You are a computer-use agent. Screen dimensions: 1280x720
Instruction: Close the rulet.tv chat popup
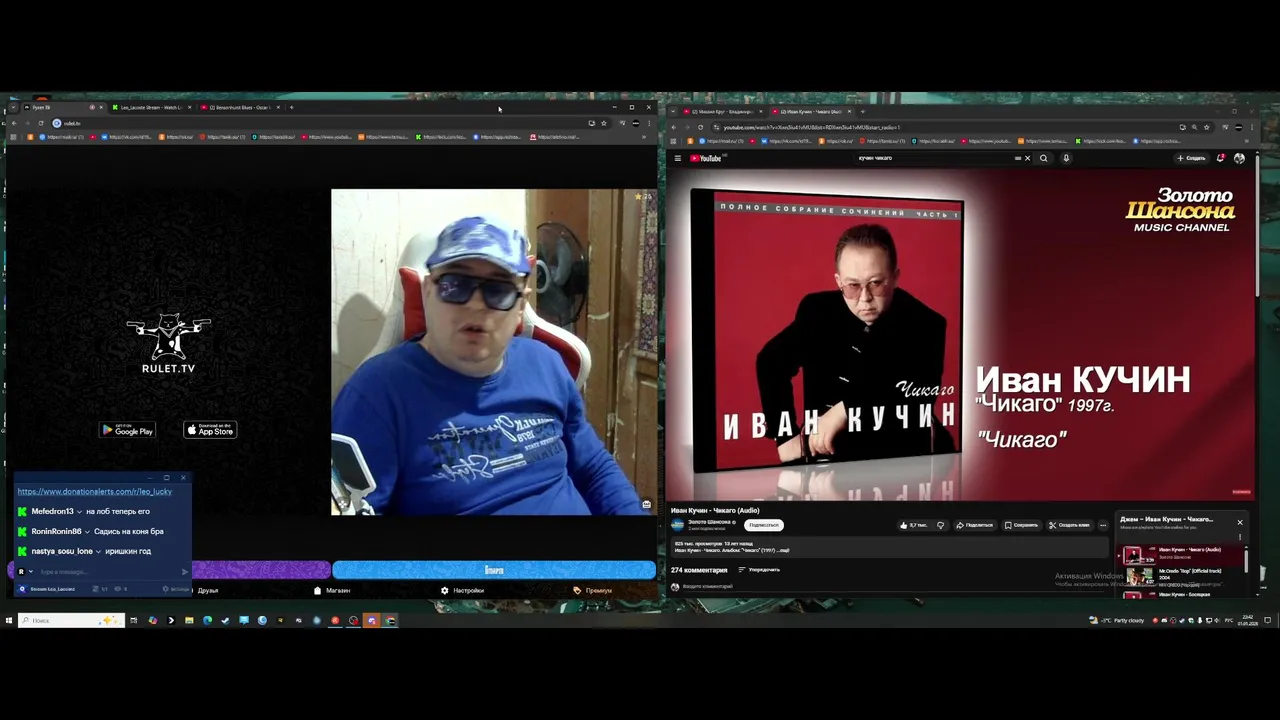click(x=183, y=478)
